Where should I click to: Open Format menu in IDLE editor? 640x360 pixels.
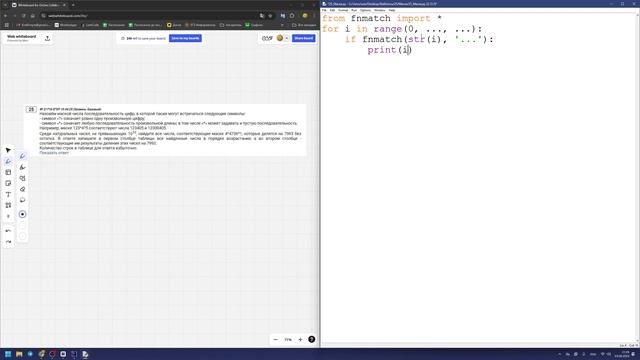pos(343,10)
